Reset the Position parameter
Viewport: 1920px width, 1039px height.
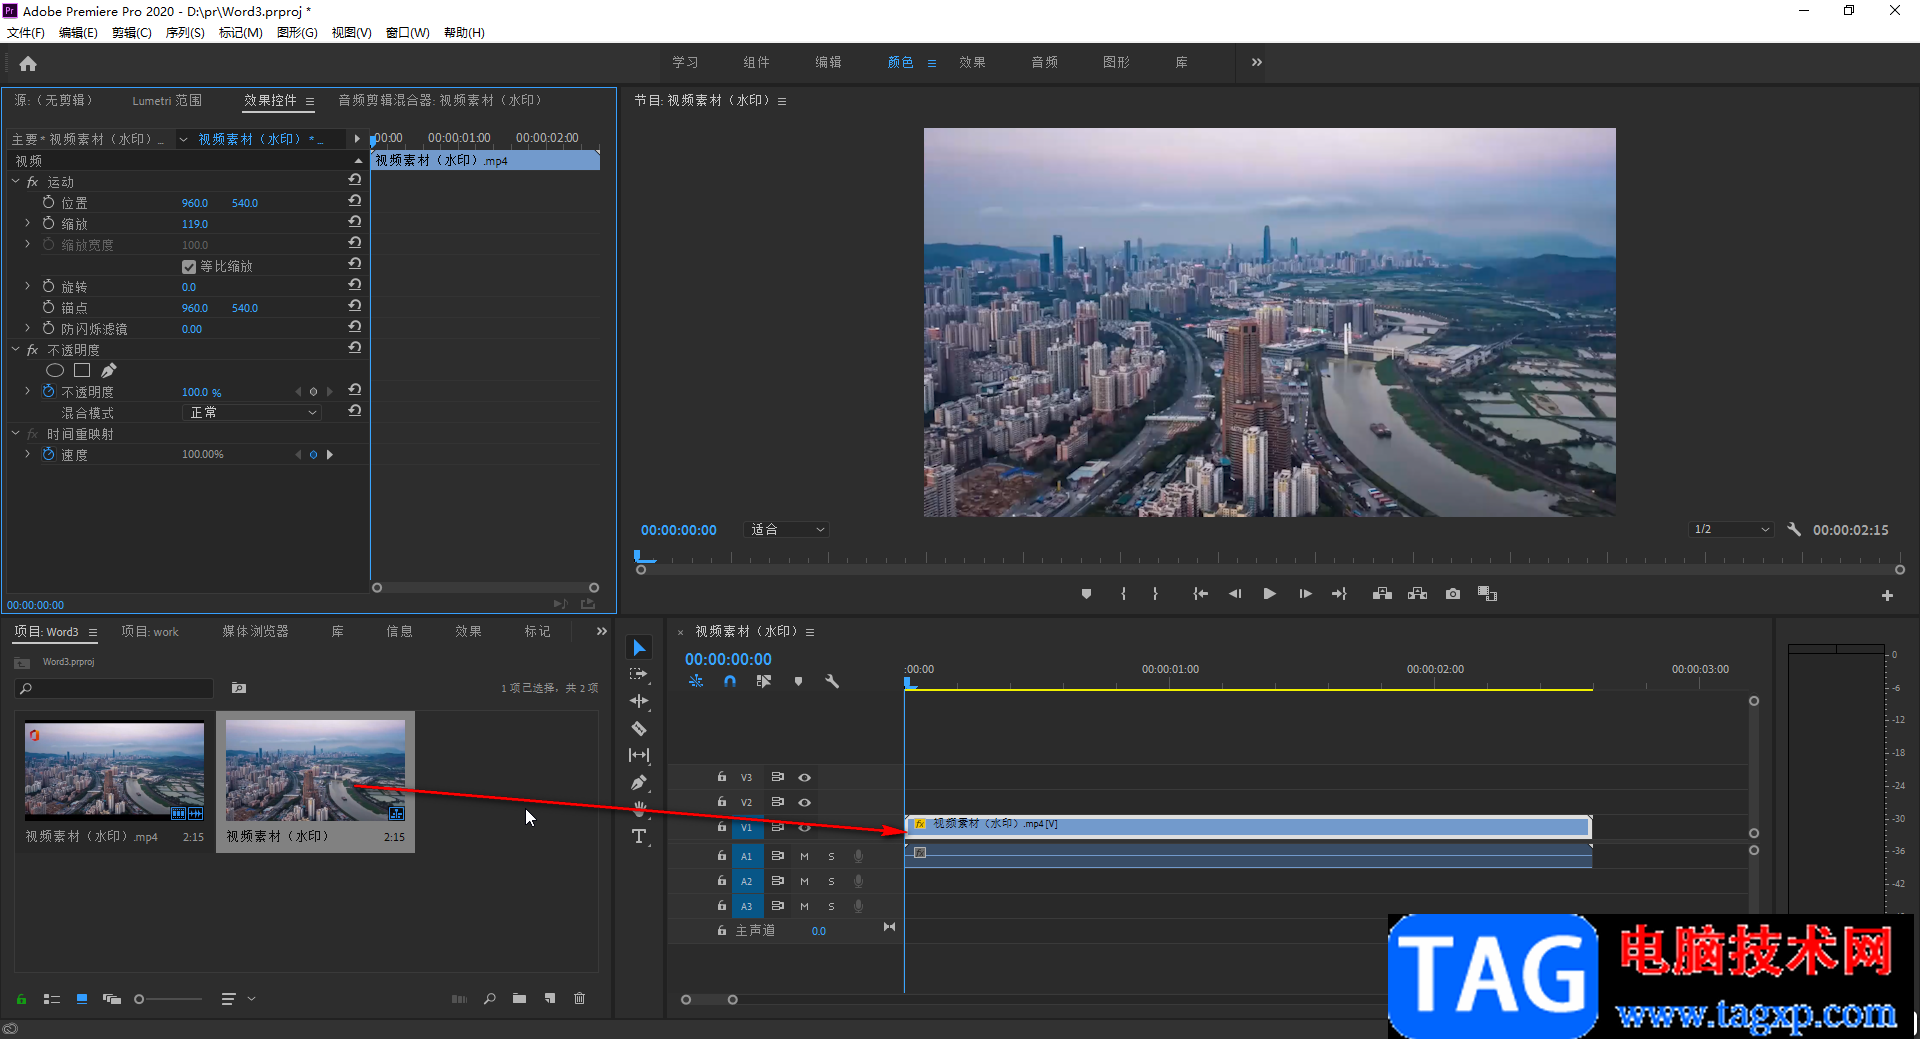tap(355, 201)
